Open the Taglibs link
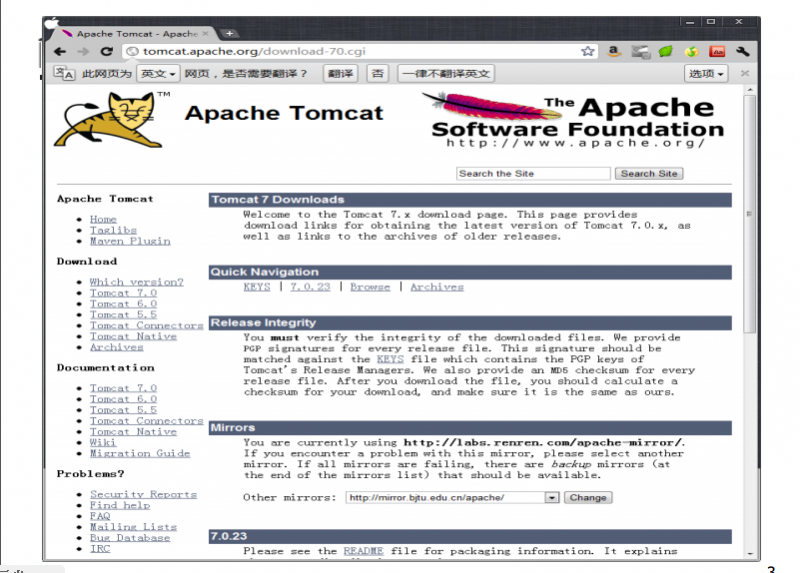Image resolution: width=800 pixels, height=573 pixels. 113,230
